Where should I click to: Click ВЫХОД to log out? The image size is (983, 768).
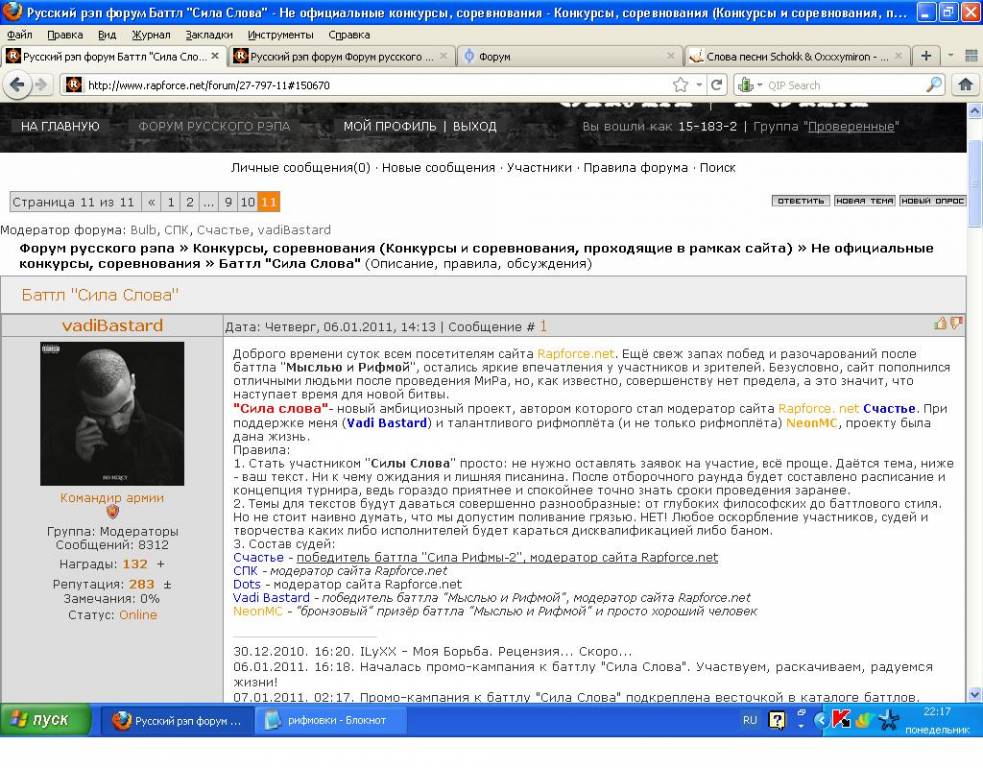point(475,126)
